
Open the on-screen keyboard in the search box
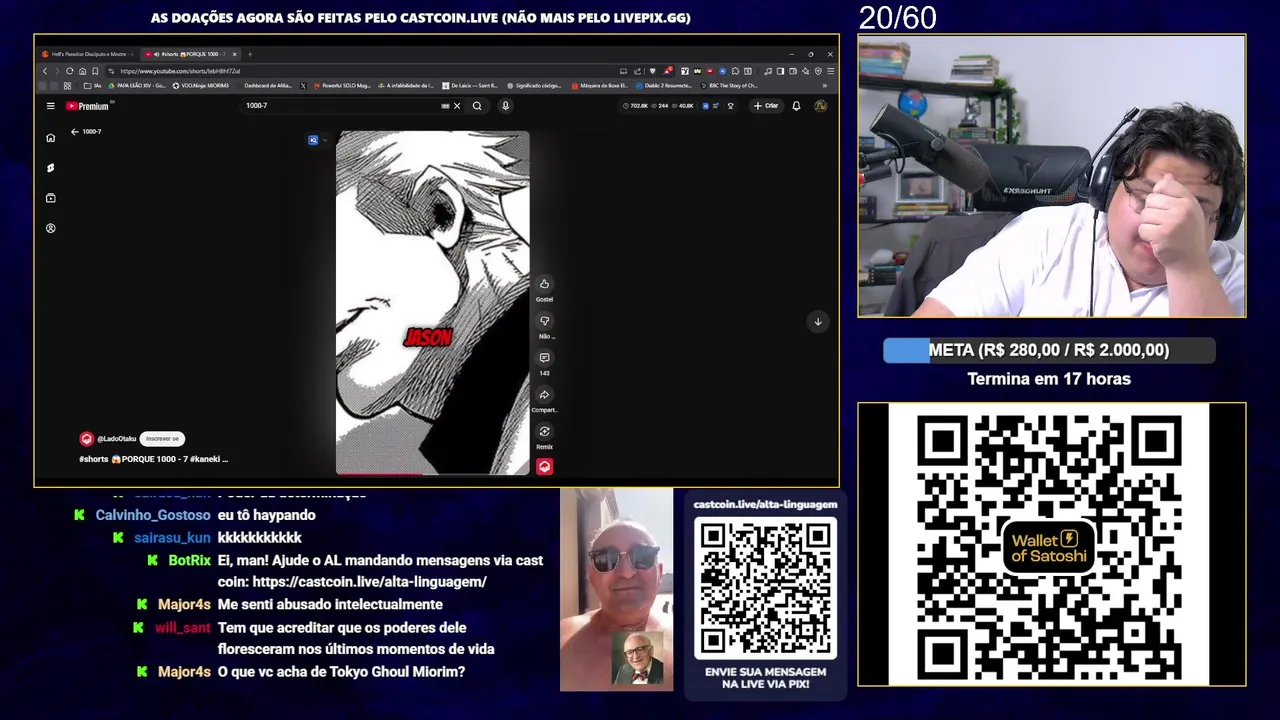(445, 106)
